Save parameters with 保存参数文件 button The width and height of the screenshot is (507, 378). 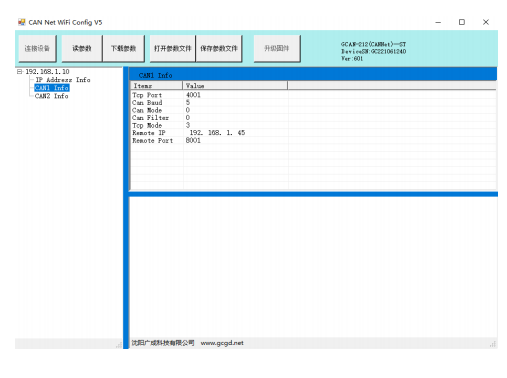tap(219, 48)
